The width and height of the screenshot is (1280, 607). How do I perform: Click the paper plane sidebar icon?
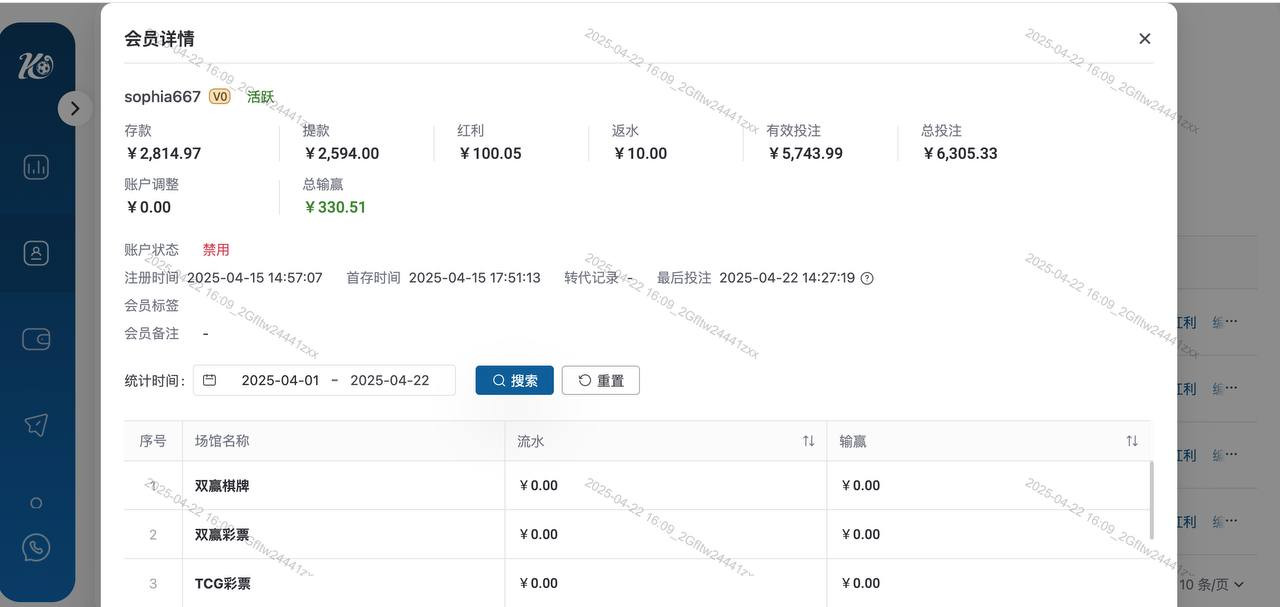point(36,425)
